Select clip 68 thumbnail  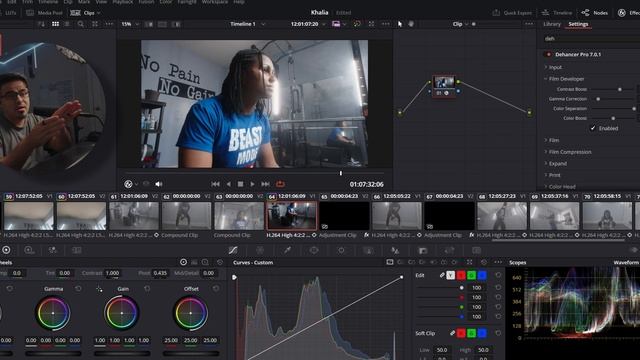tap(502, 215)
